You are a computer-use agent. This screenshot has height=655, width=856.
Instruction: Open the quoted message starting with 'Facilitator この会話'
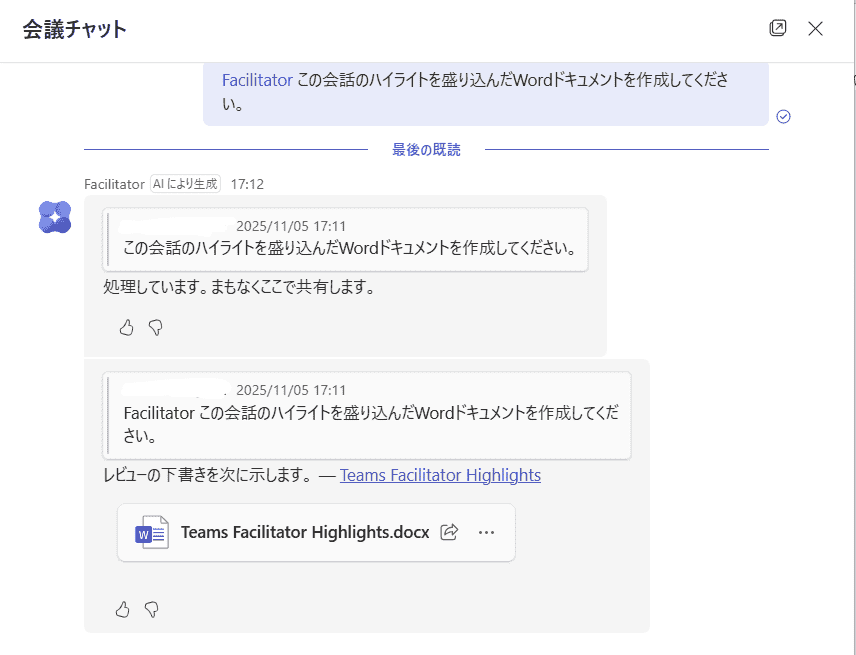[x=368, y=413]
